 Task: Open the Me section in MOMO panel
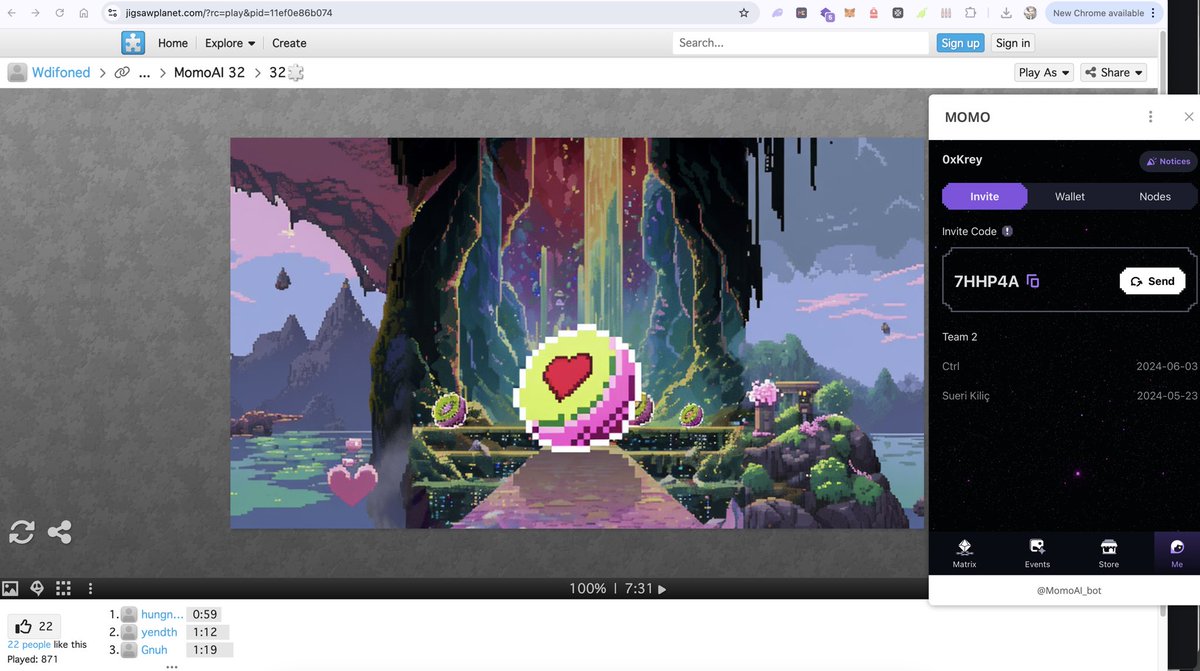point(1177,554)
